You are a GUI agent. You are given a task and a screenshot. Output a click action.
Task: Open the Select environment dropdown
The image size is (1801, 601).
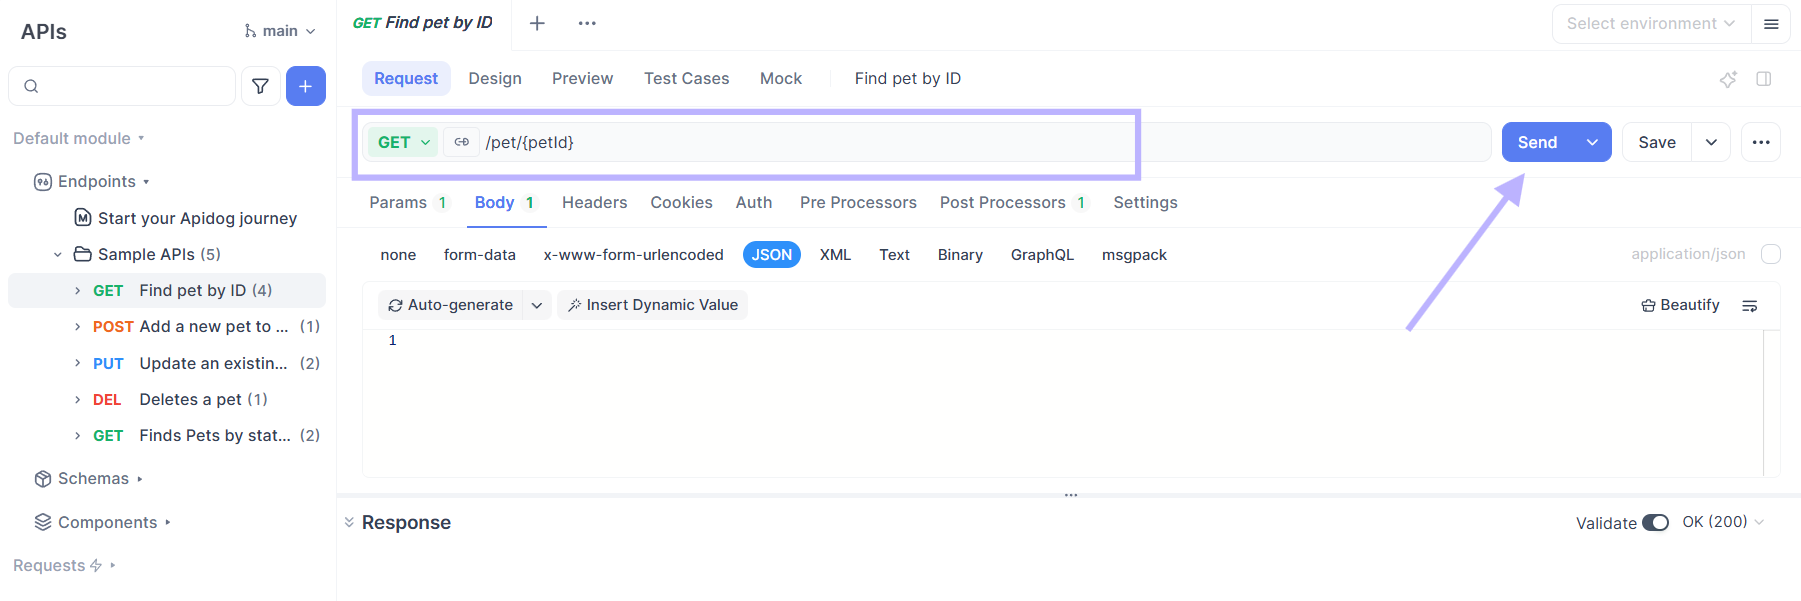tap(1650, 24)
